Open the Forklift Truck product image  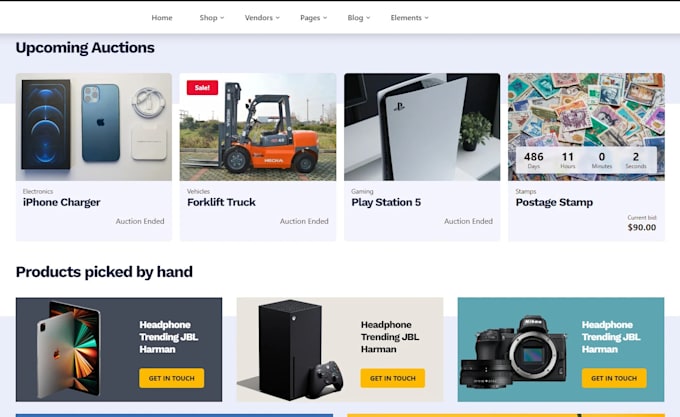pyautogui.click(x=258, y=127)
